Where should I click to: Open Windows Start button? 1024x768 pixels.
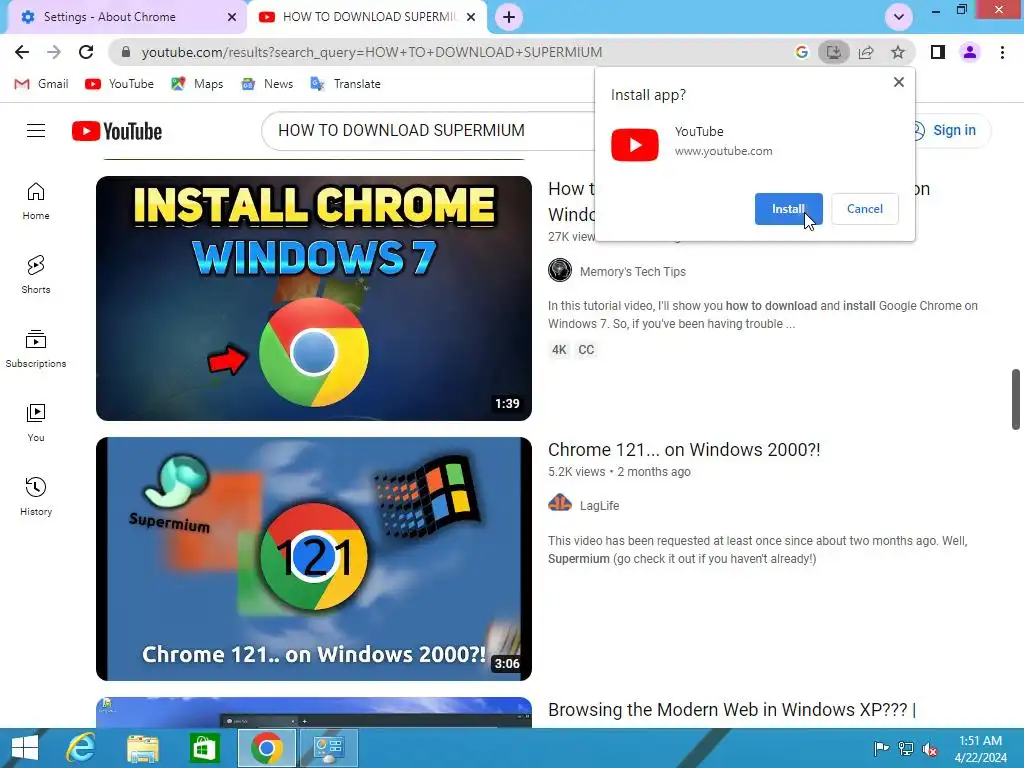(x=24, y=748)
